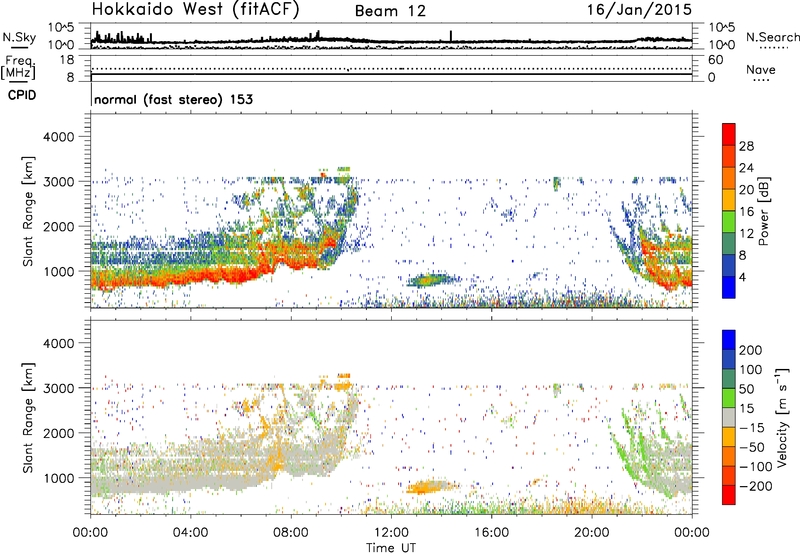The height and width of the screenshot is (554, 800).
Task: Select the red top segment of power colorbar
Action: tap(729, 135)
